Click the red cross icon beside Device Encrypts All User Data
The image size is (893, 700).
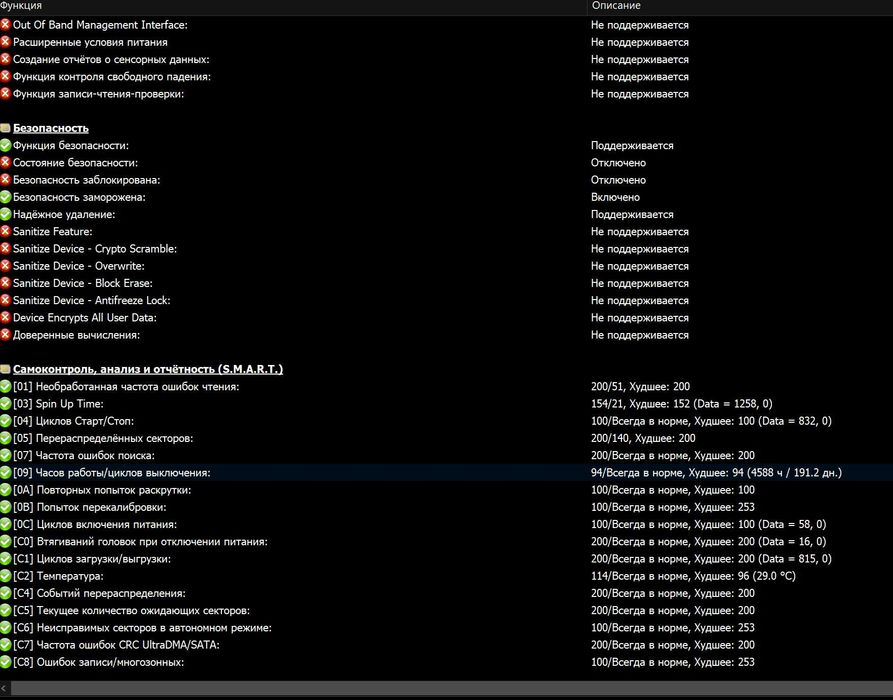tap(6, 317)
